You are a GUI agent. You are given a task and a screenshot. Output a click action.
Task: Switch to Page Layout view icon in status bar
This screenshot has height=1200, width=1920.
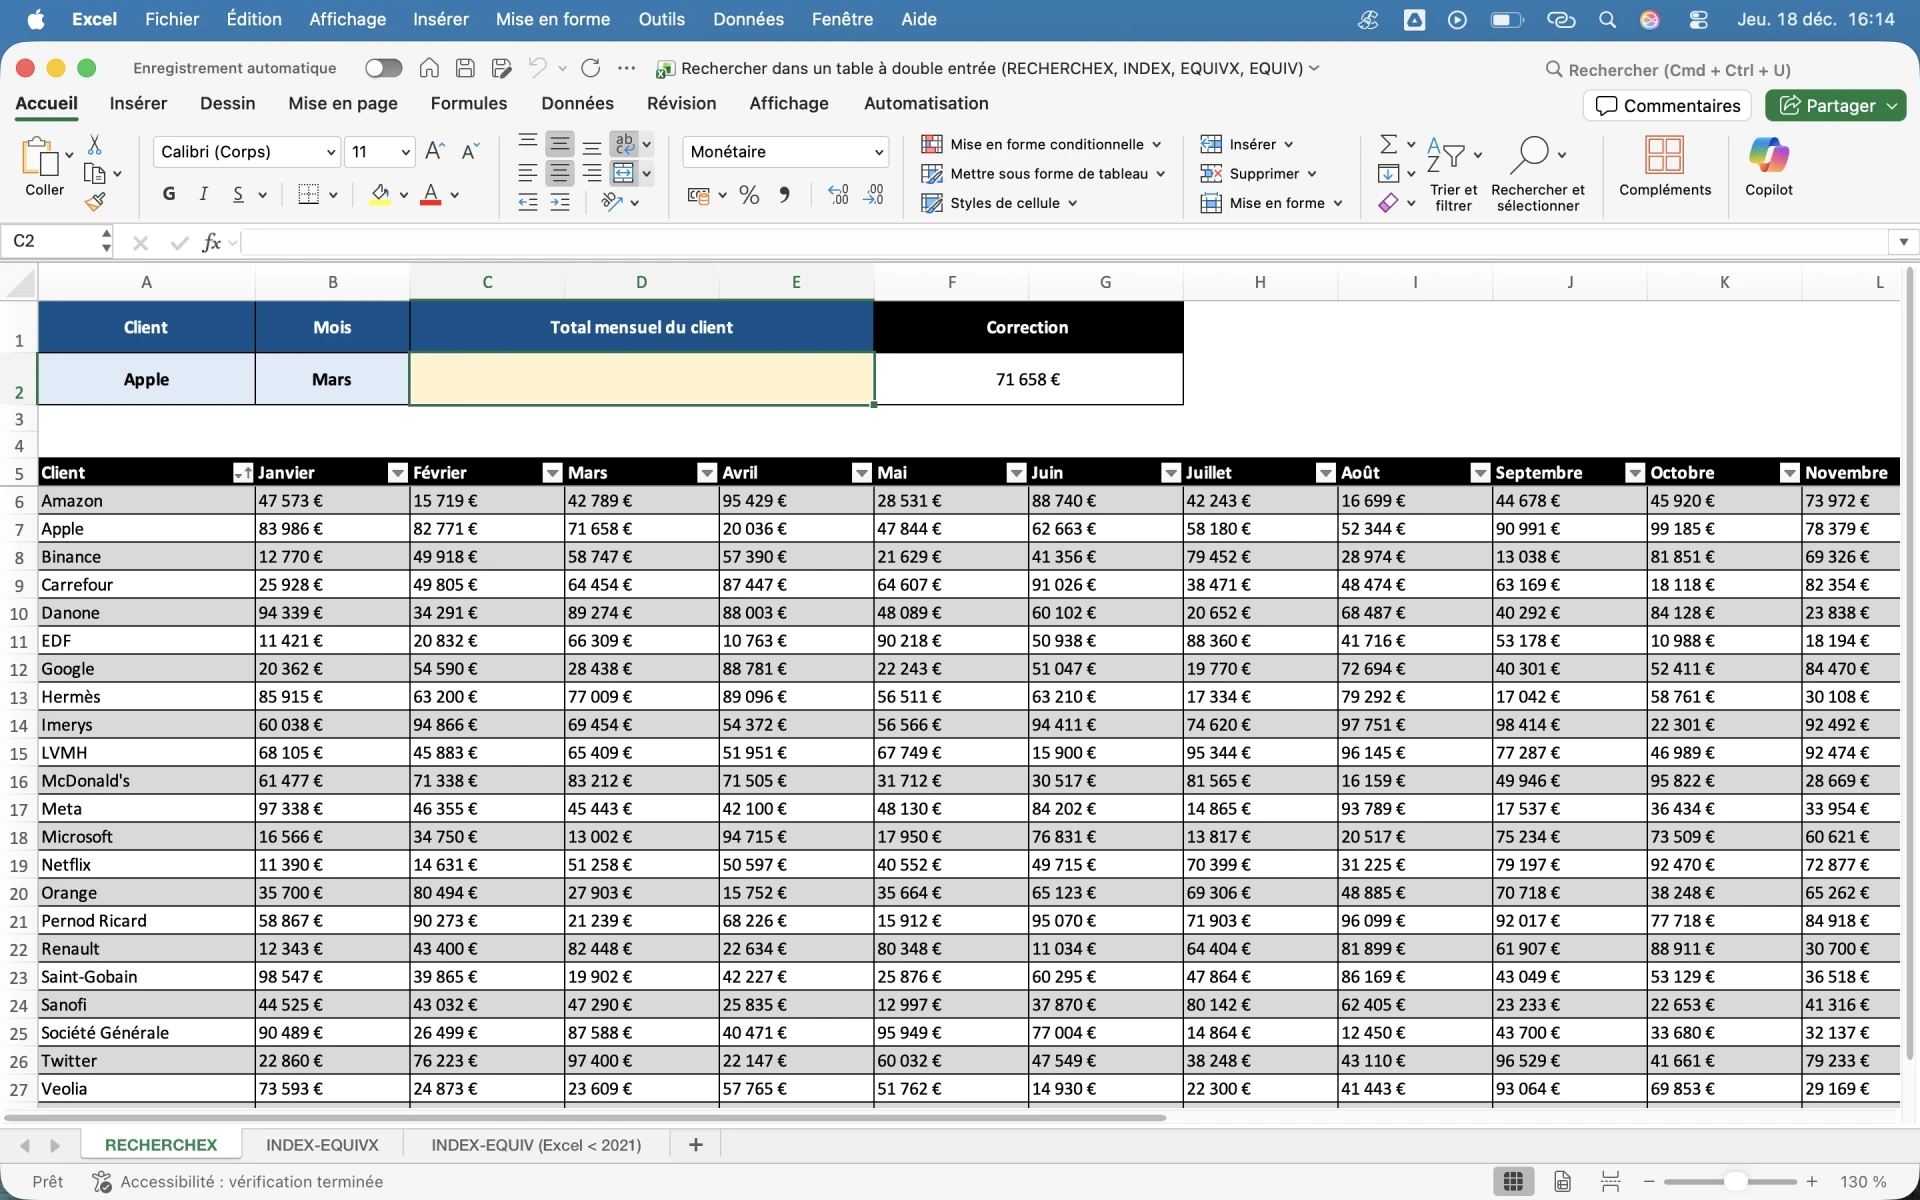click(1562, 1182)
